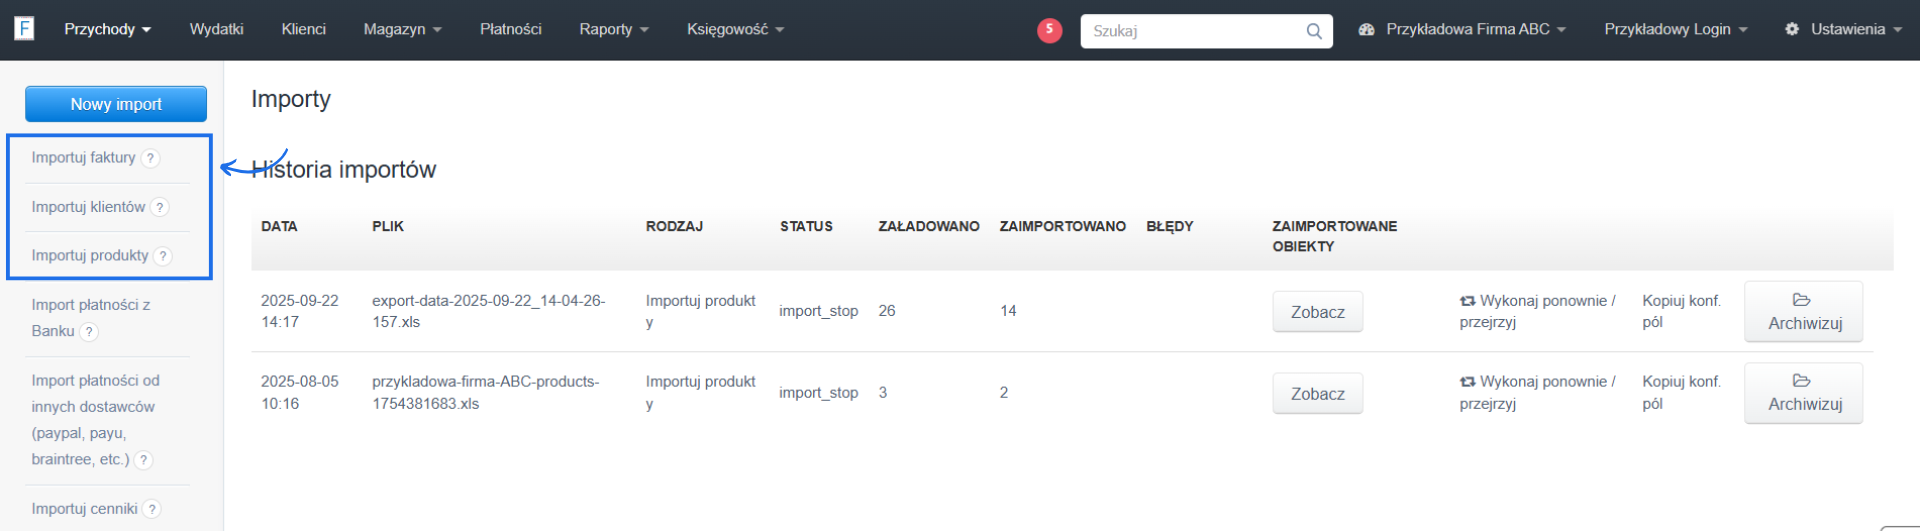Click the ZAIMPORTOWANE OBIEKTY column header
1920x531 pixels.
(x=1335, y=236)
